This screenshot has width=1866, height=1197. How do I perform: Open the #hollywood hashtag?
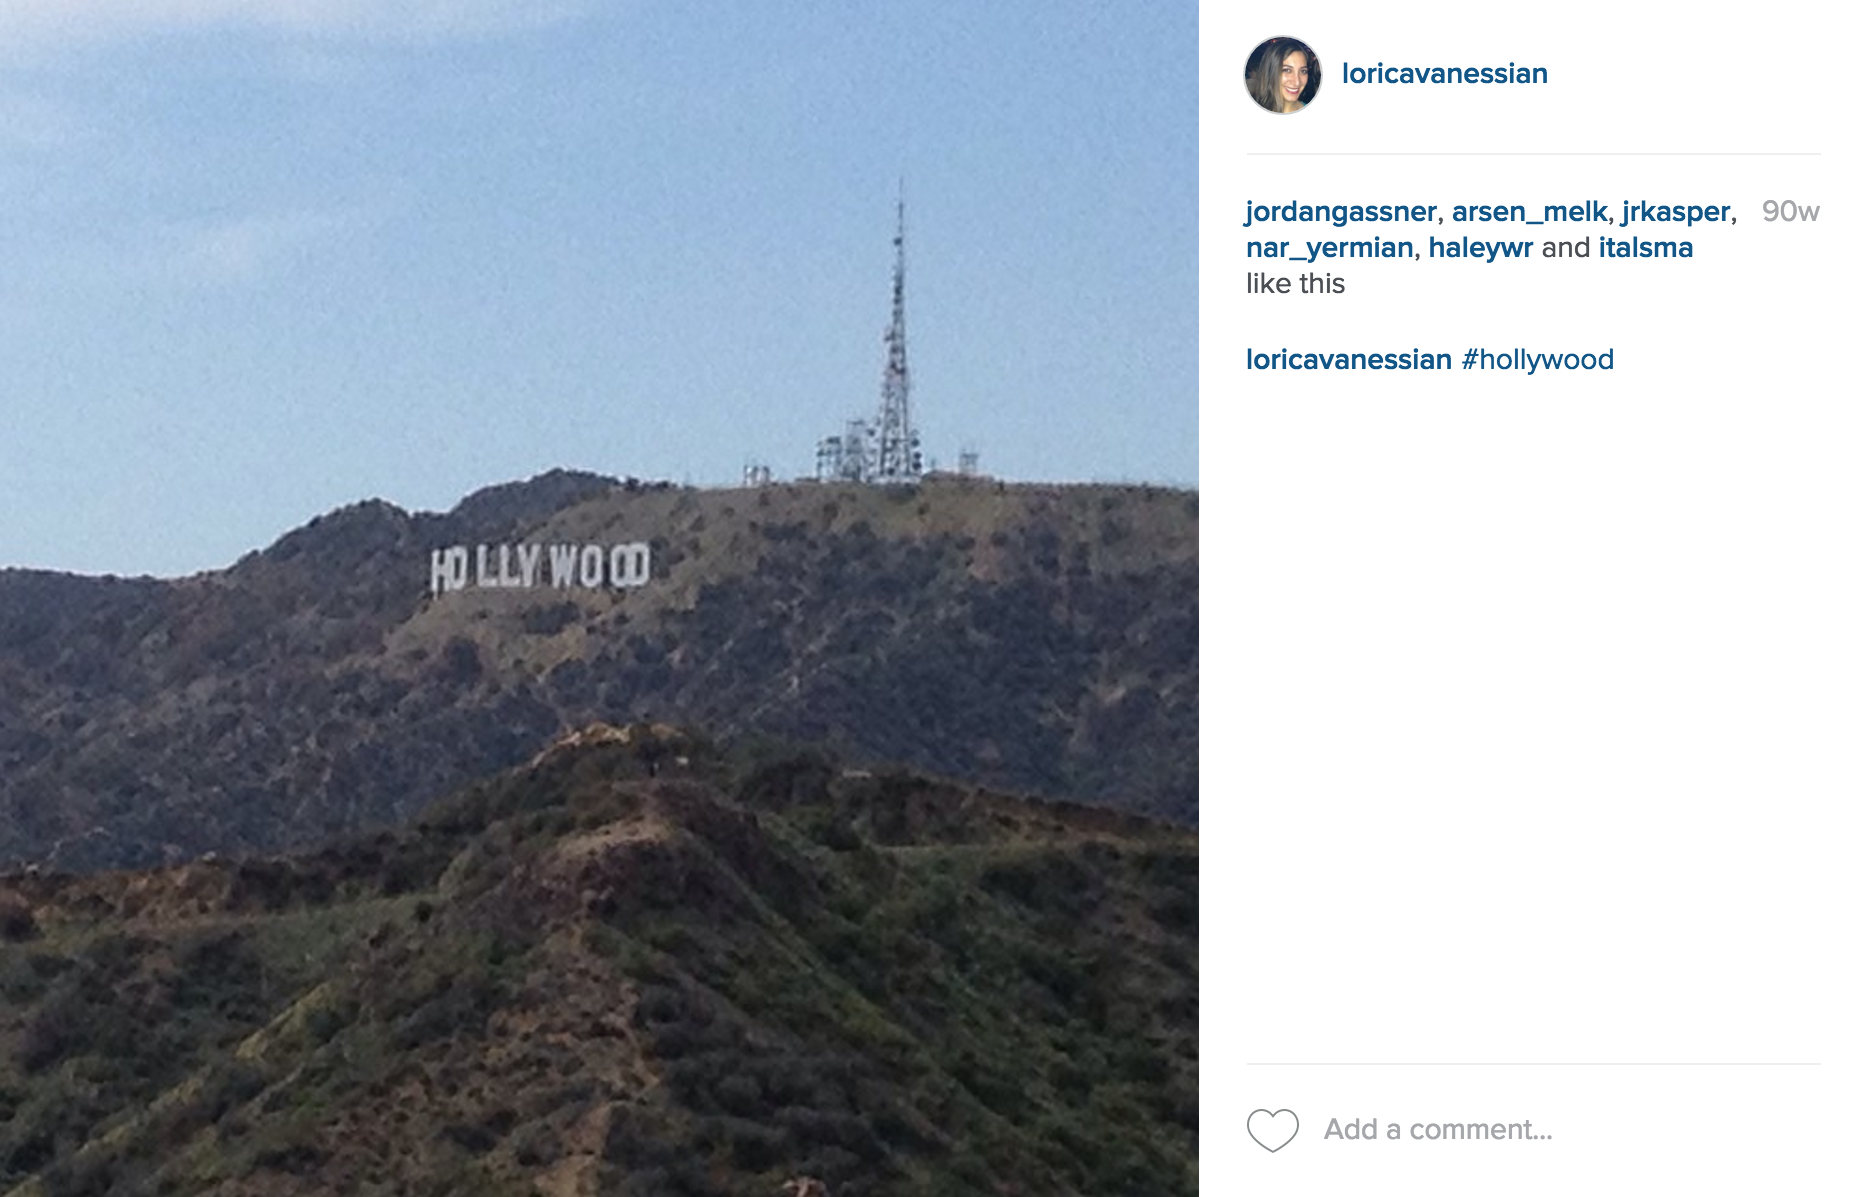(x=1537, y=360)
